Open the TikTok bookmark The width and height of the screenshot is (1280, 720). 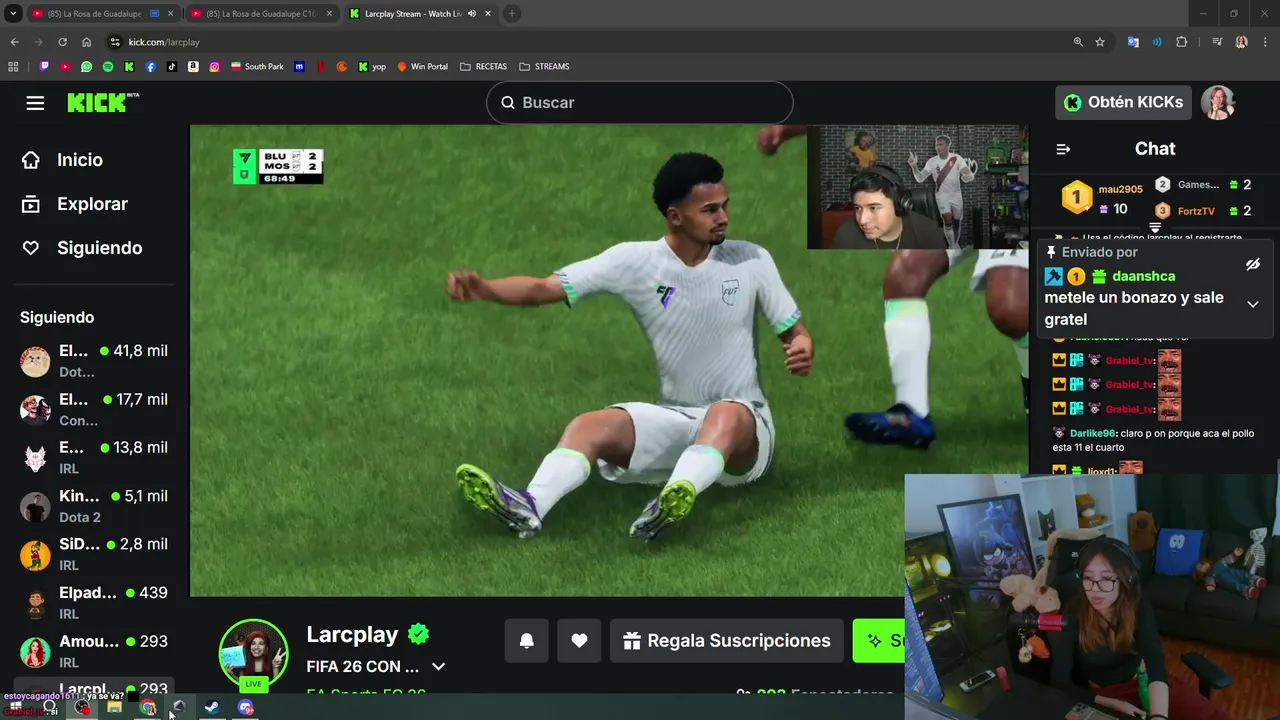(172, 67)
